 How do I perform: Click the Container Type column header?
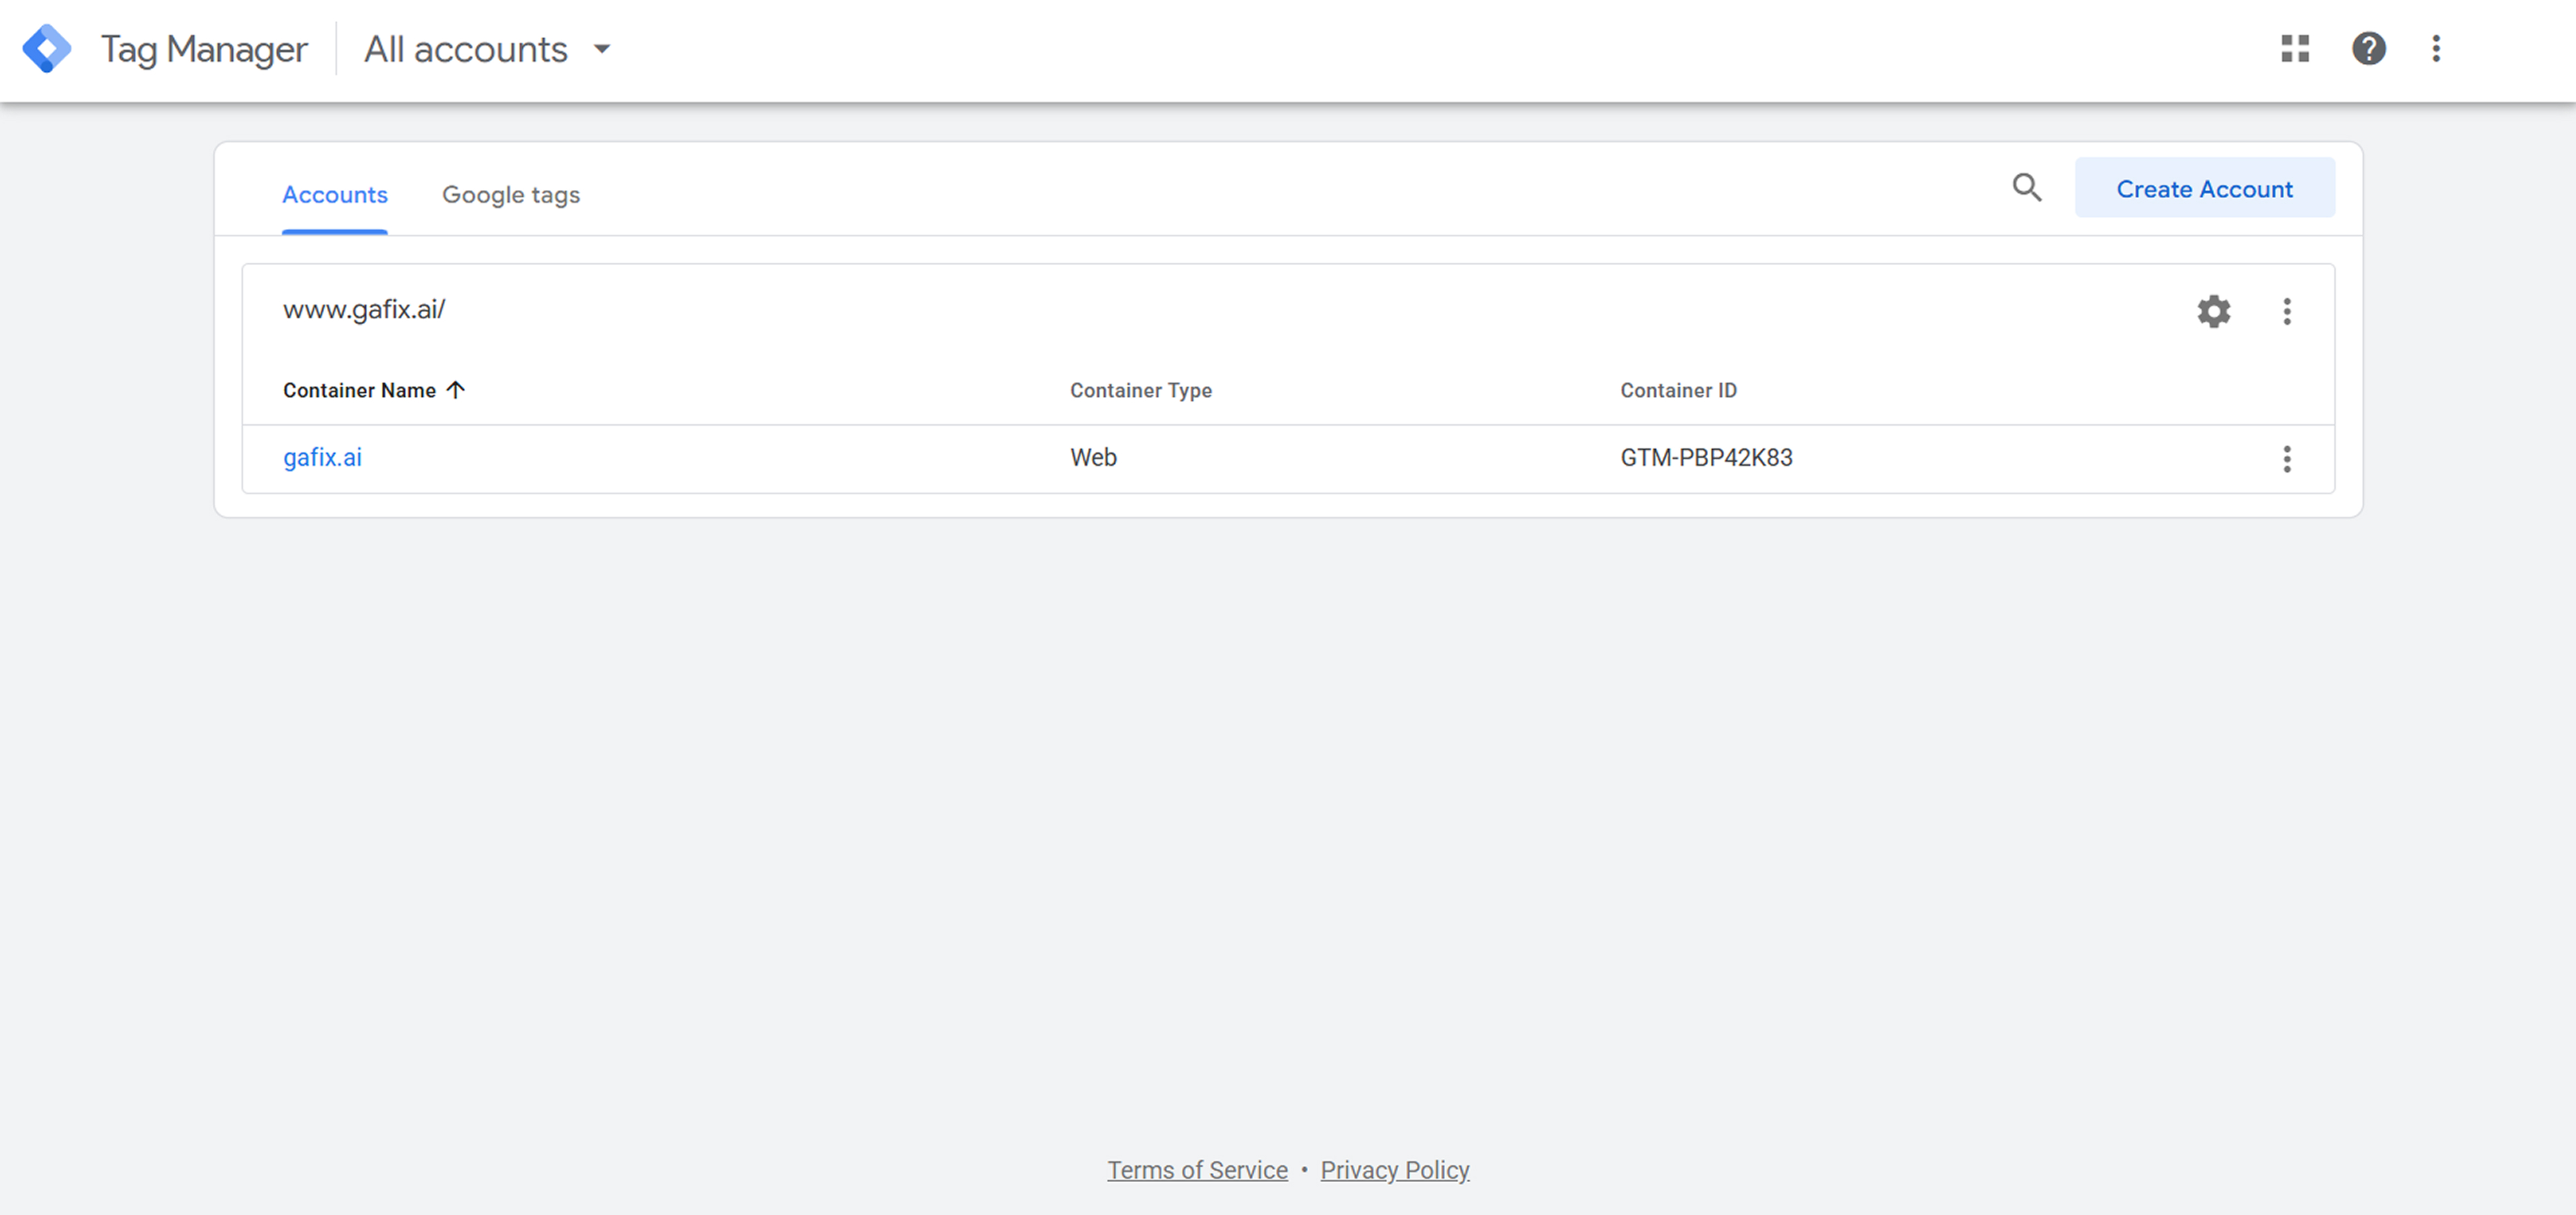click(1141, 390)
